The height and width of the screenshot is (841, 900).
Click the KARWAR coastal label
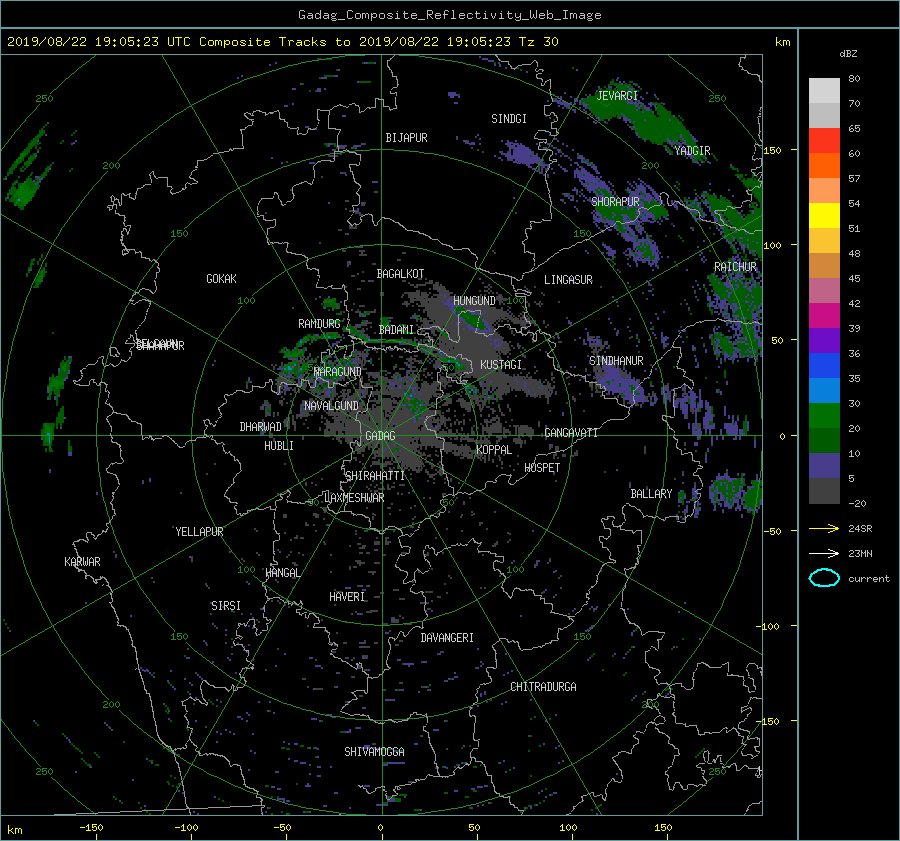coord(82,562)
